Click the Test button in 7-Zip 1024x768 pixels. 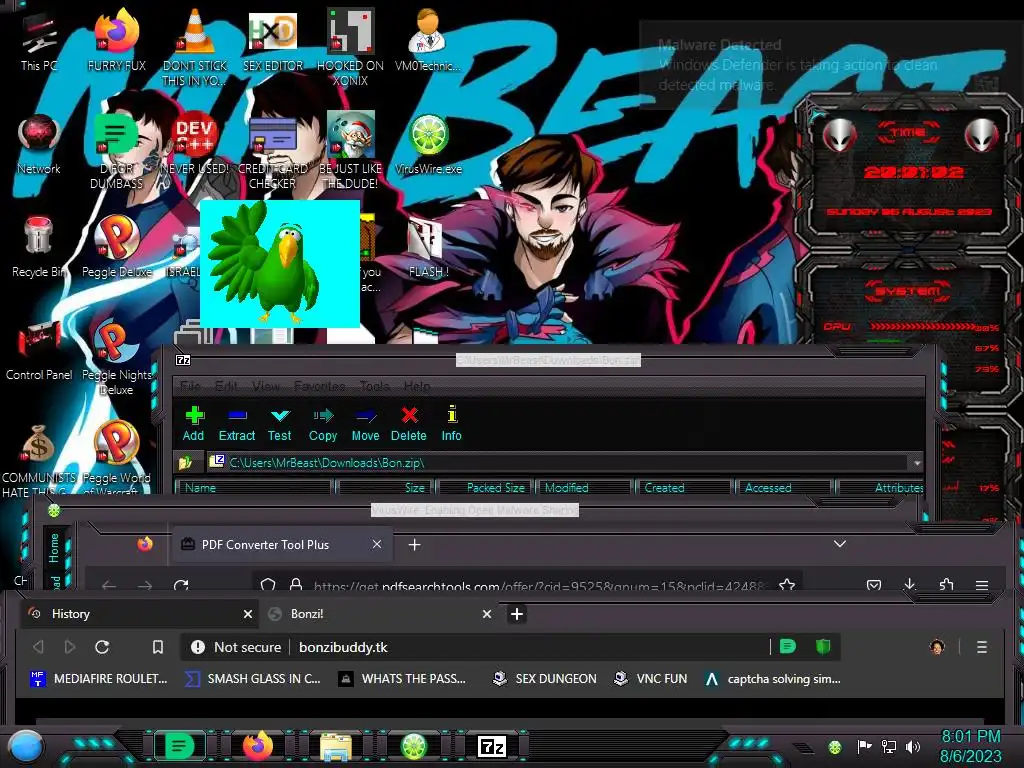point(280,423)
